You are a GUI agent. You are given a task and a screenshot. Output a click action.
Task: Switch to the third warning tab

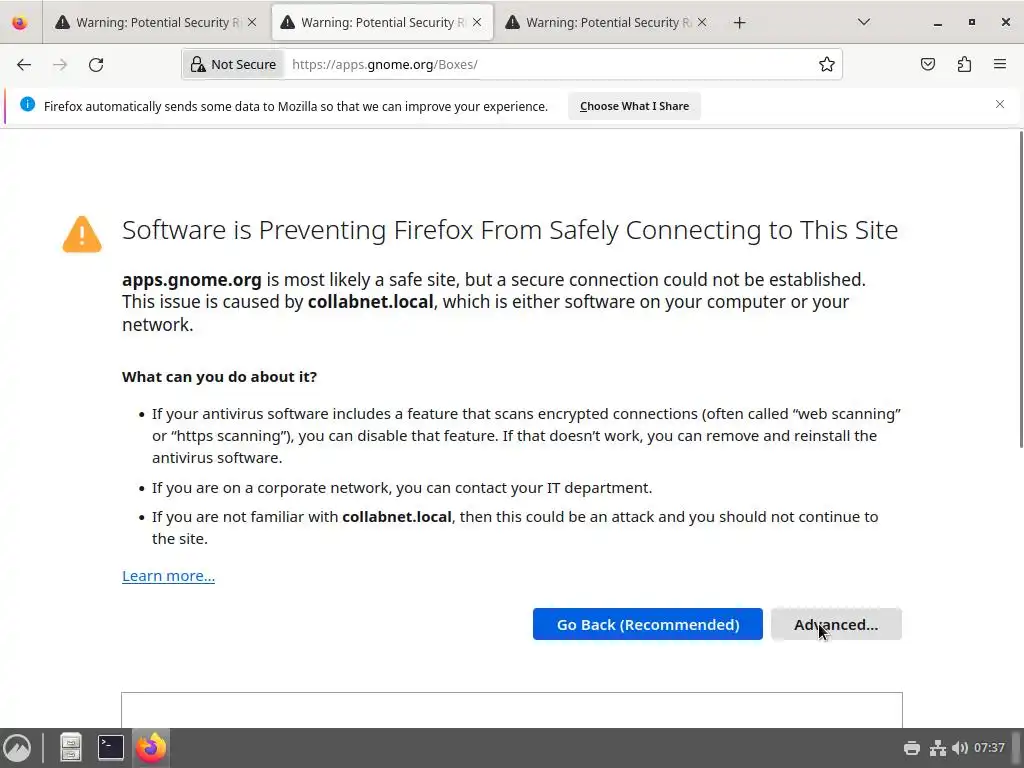[x=607, y=23]
